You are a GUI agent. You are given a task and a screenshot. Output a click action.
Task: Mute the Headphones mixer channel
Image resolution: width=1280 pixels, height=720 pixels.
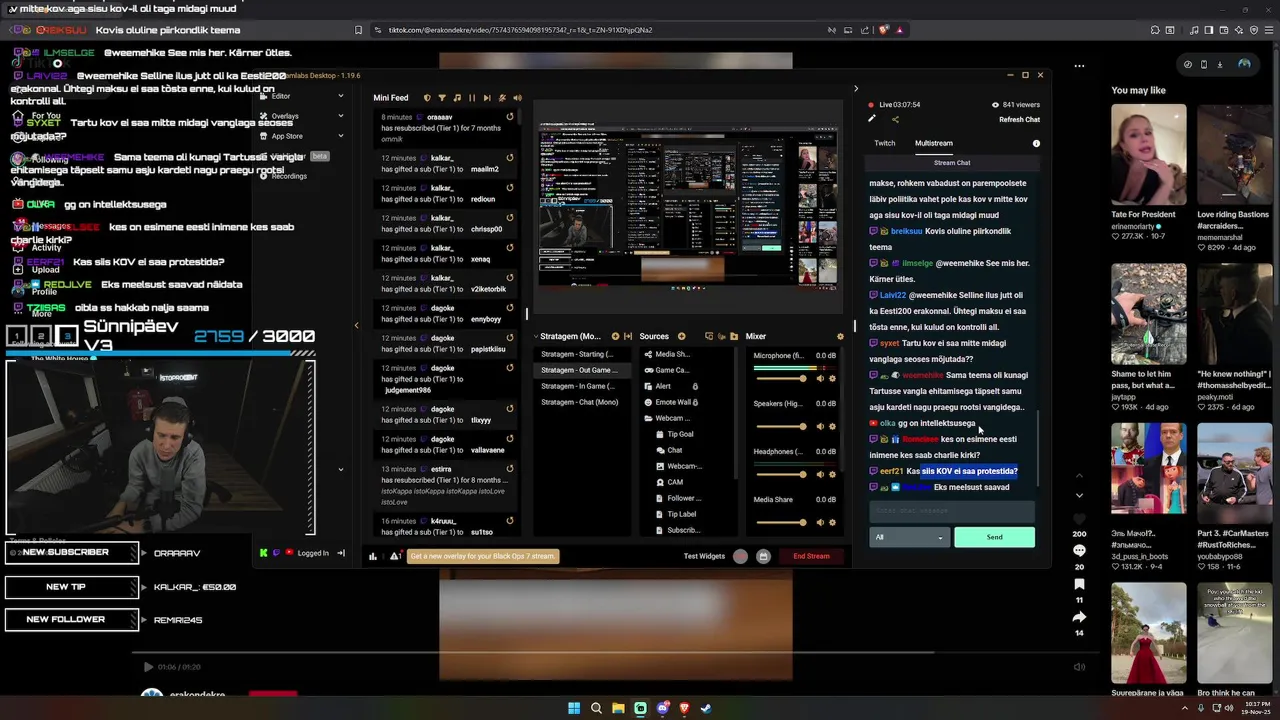pyautogui.click(x=820, y=474)
